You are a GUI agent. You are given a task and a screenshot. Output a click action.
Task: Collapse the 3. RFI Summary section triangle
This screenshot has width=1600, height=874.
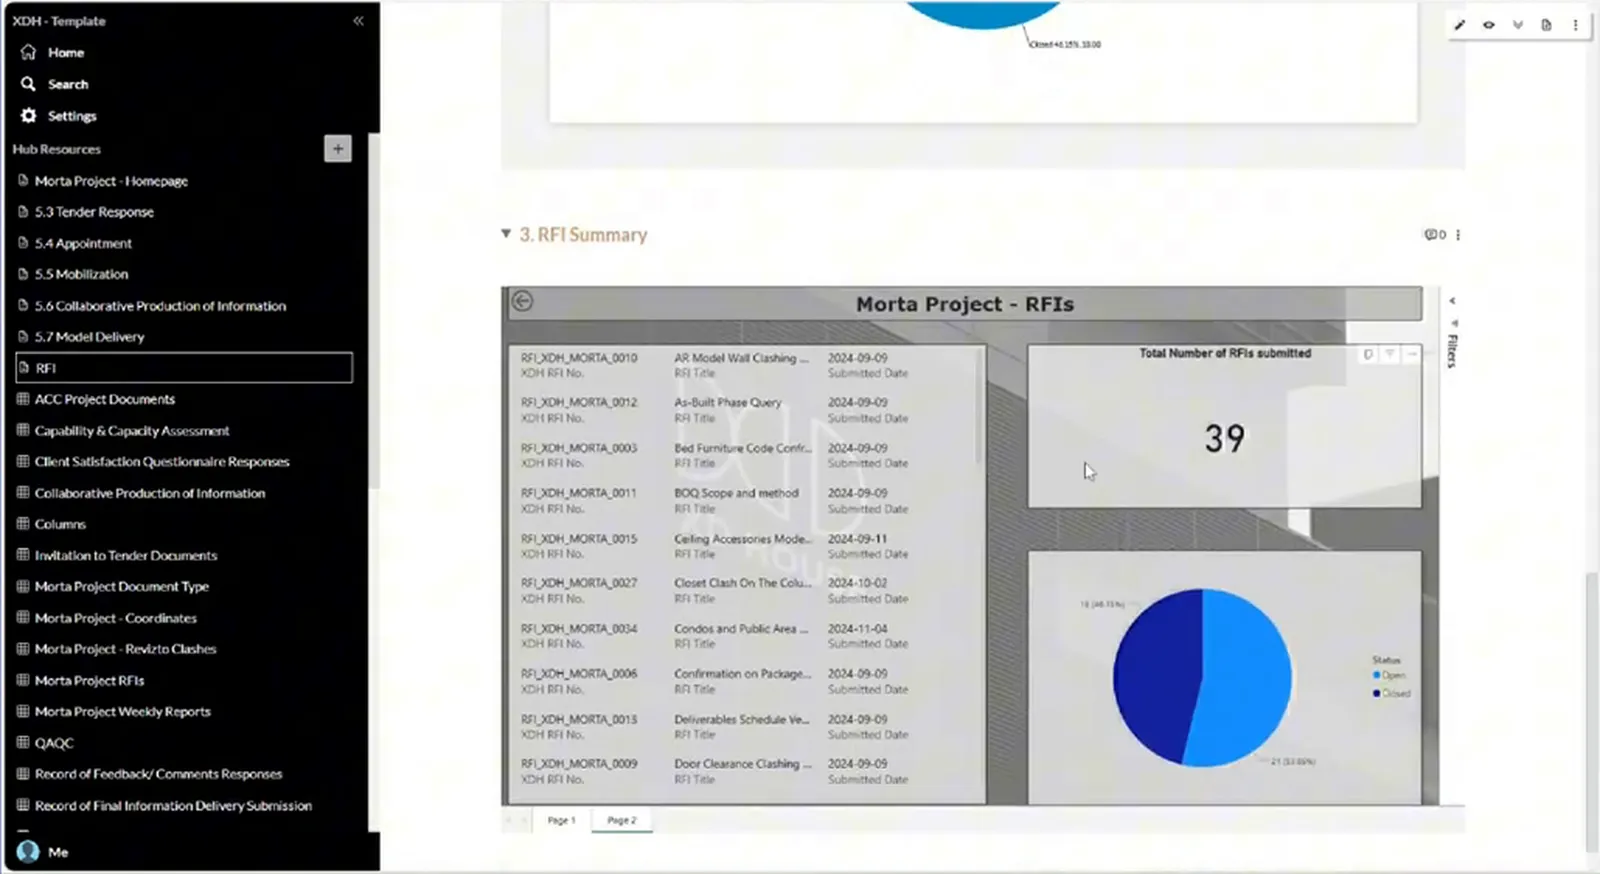[506, 234]
